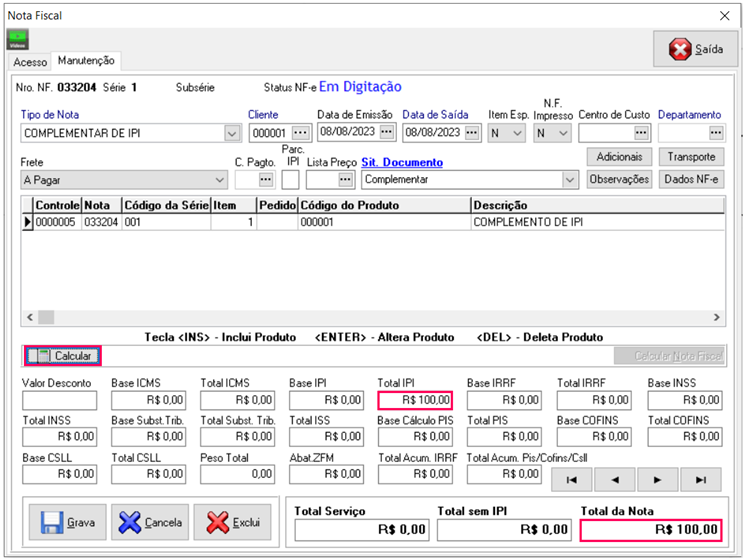Open the Data de Emissão date picker
The image size is (748, 560).
(388, 132)
